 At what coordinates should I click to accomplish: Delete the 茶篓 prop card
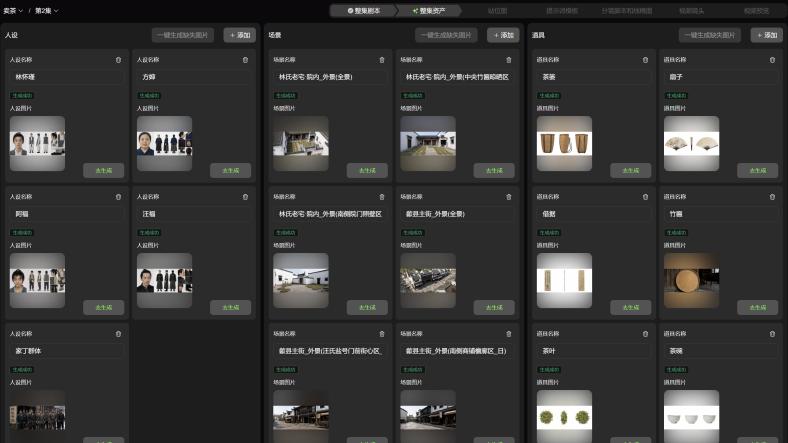(x=645, y=60)
